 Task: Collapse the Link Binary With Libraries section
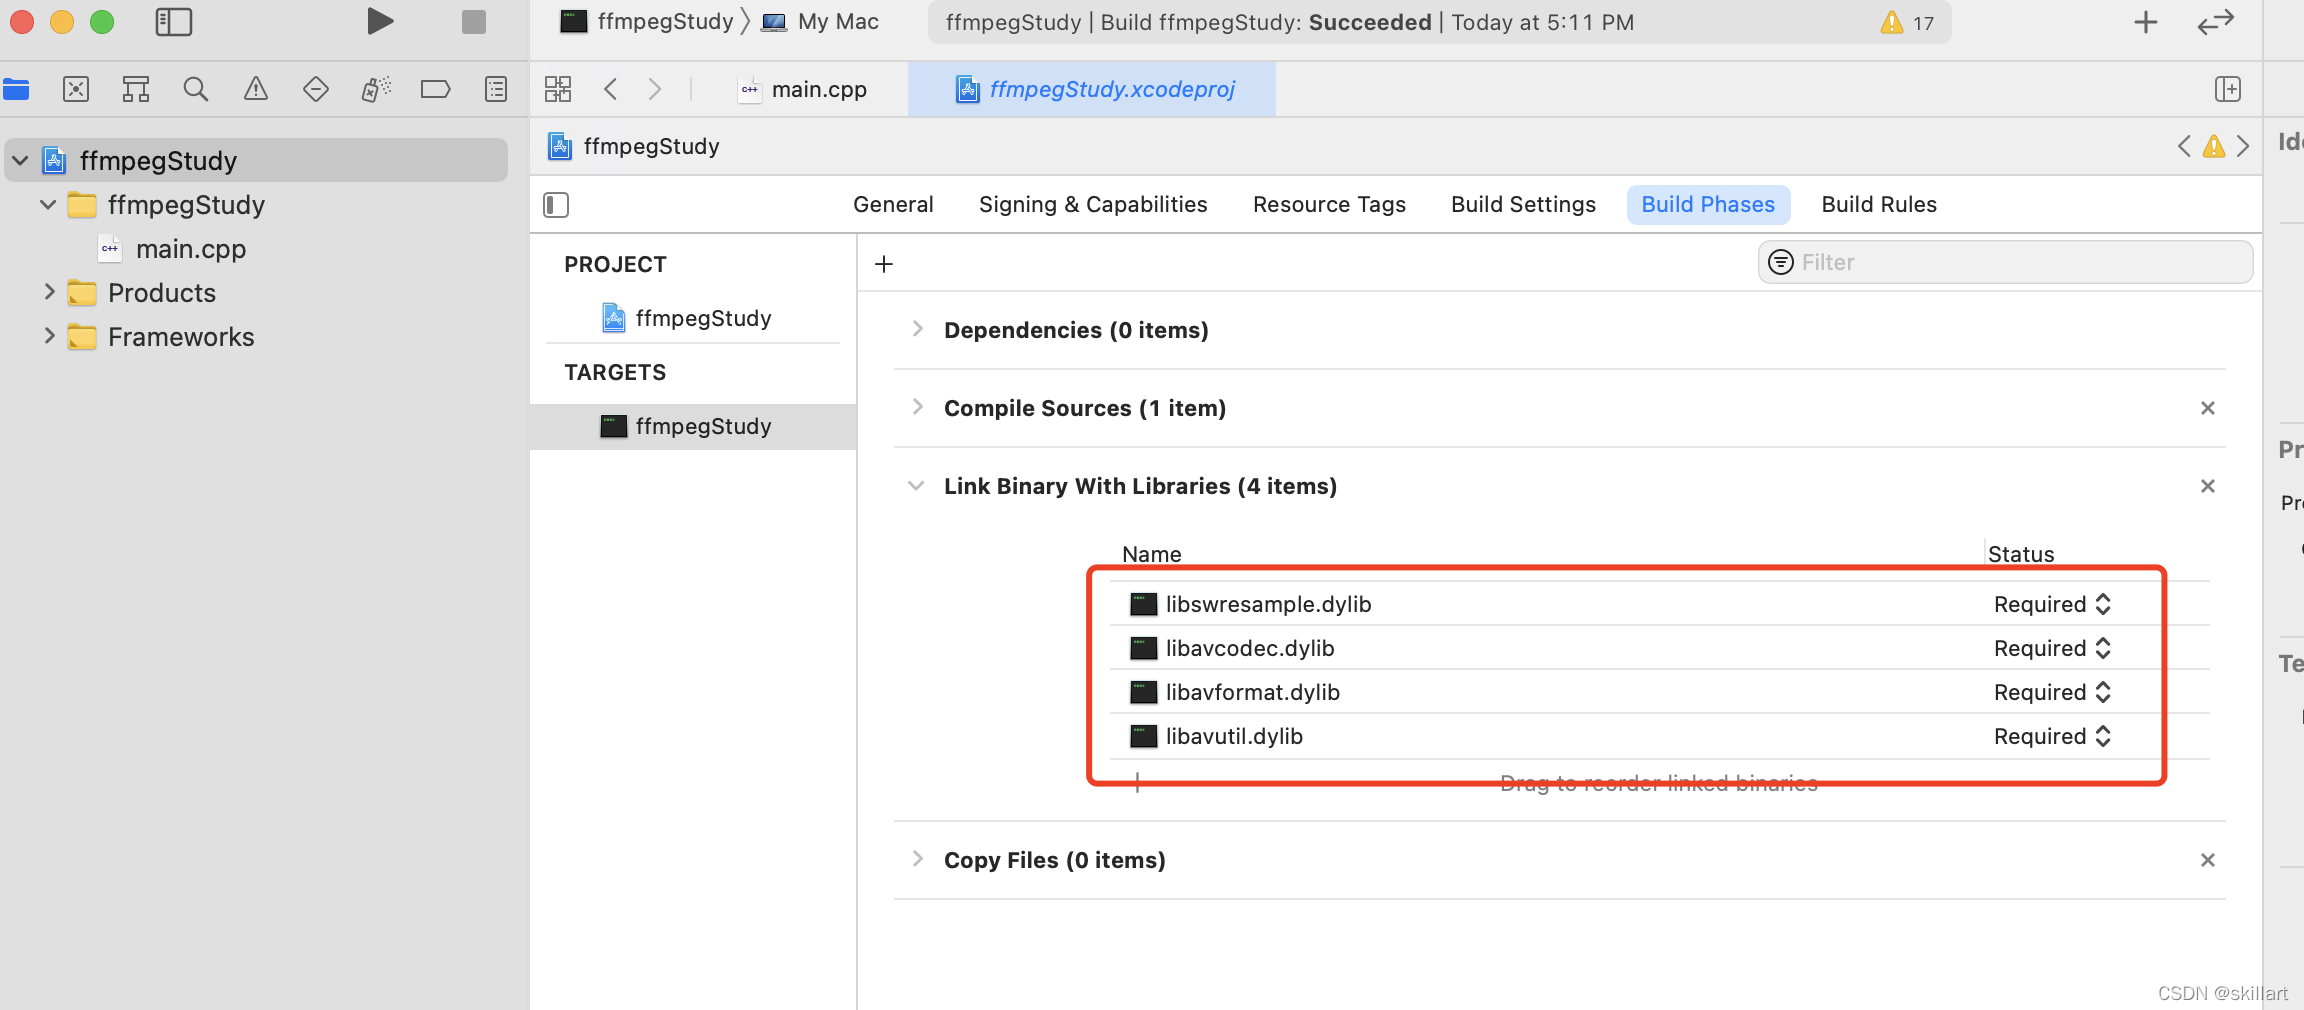(916, 486)
